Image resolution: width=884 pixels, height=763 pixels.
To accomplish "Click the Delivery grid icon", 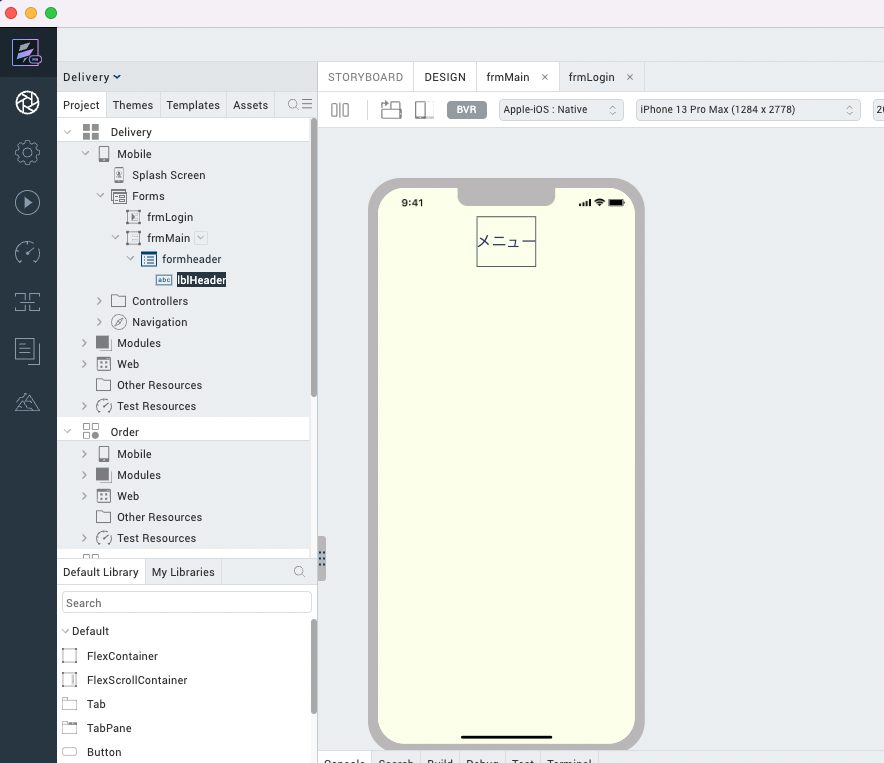I will pyautogui.click(x=91, y=132).
